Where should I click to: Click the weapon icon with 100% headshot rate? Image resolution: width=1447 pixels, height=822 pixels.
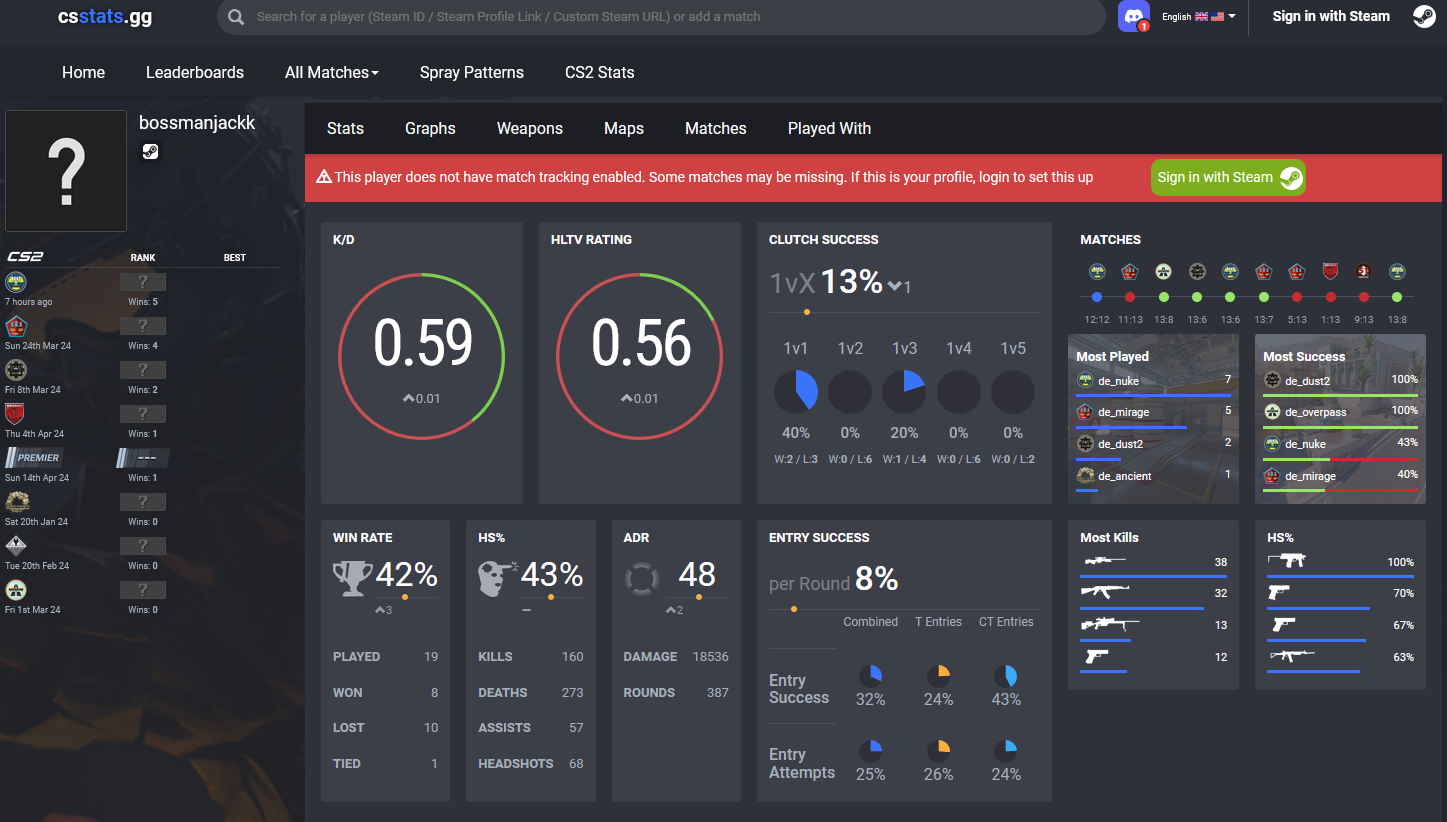1287,561
